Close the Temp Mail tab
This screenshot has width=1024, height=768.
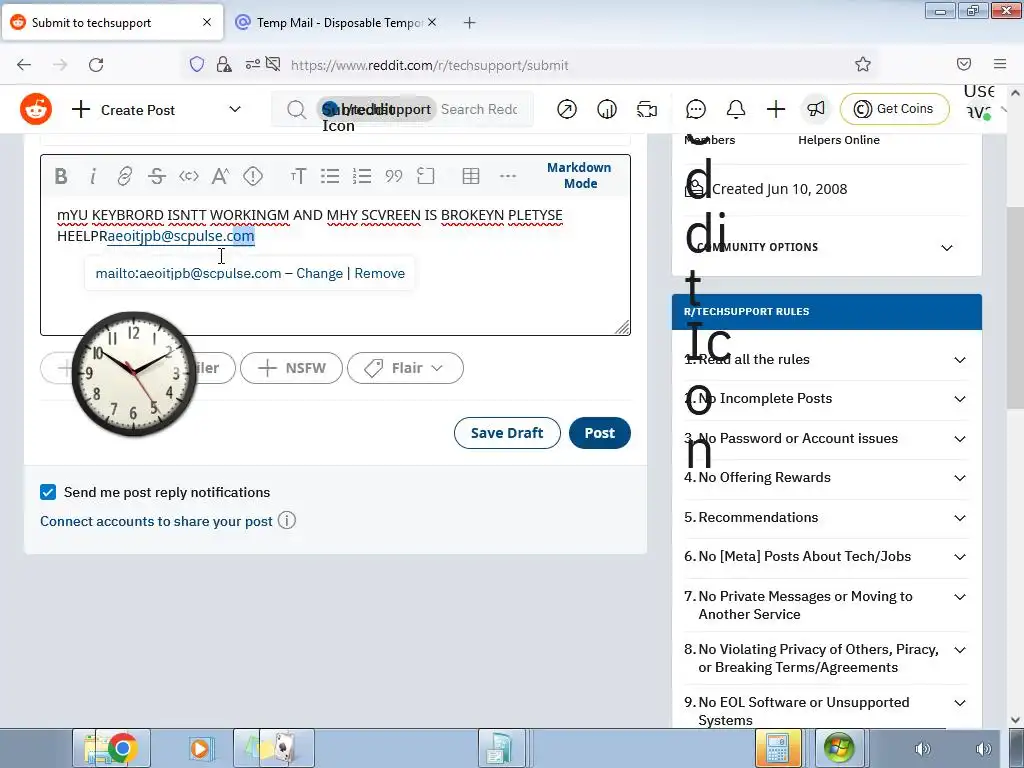[x=432, y=22]
